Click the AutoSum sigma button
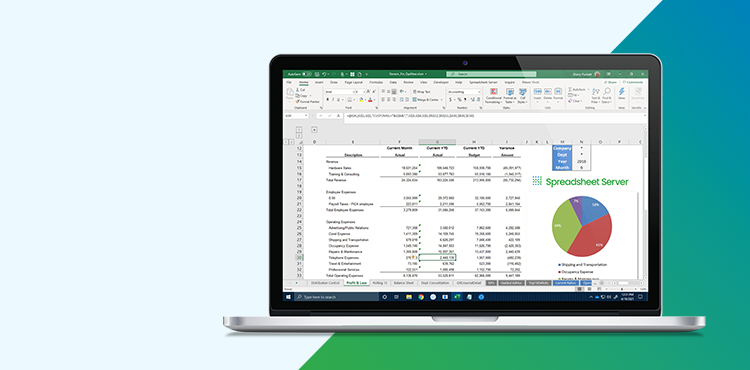The width and height of the screenshot is (750, 370). (578, 89)
